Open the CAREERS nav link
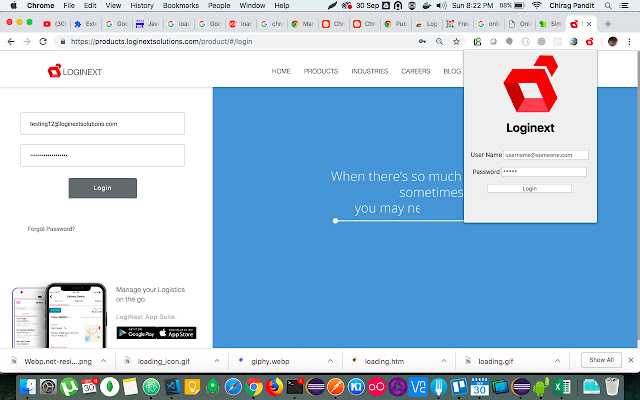This screenshot has height=400, width=640. pos(416,71)
